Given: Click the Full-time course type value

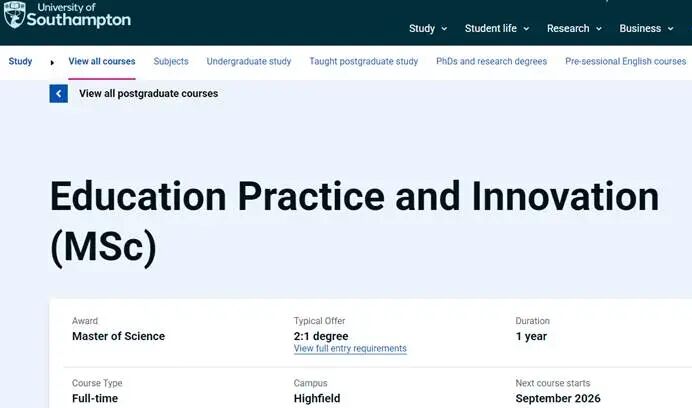Looking at the screenshot, I should pyautogui.click(x=95, y=398).
